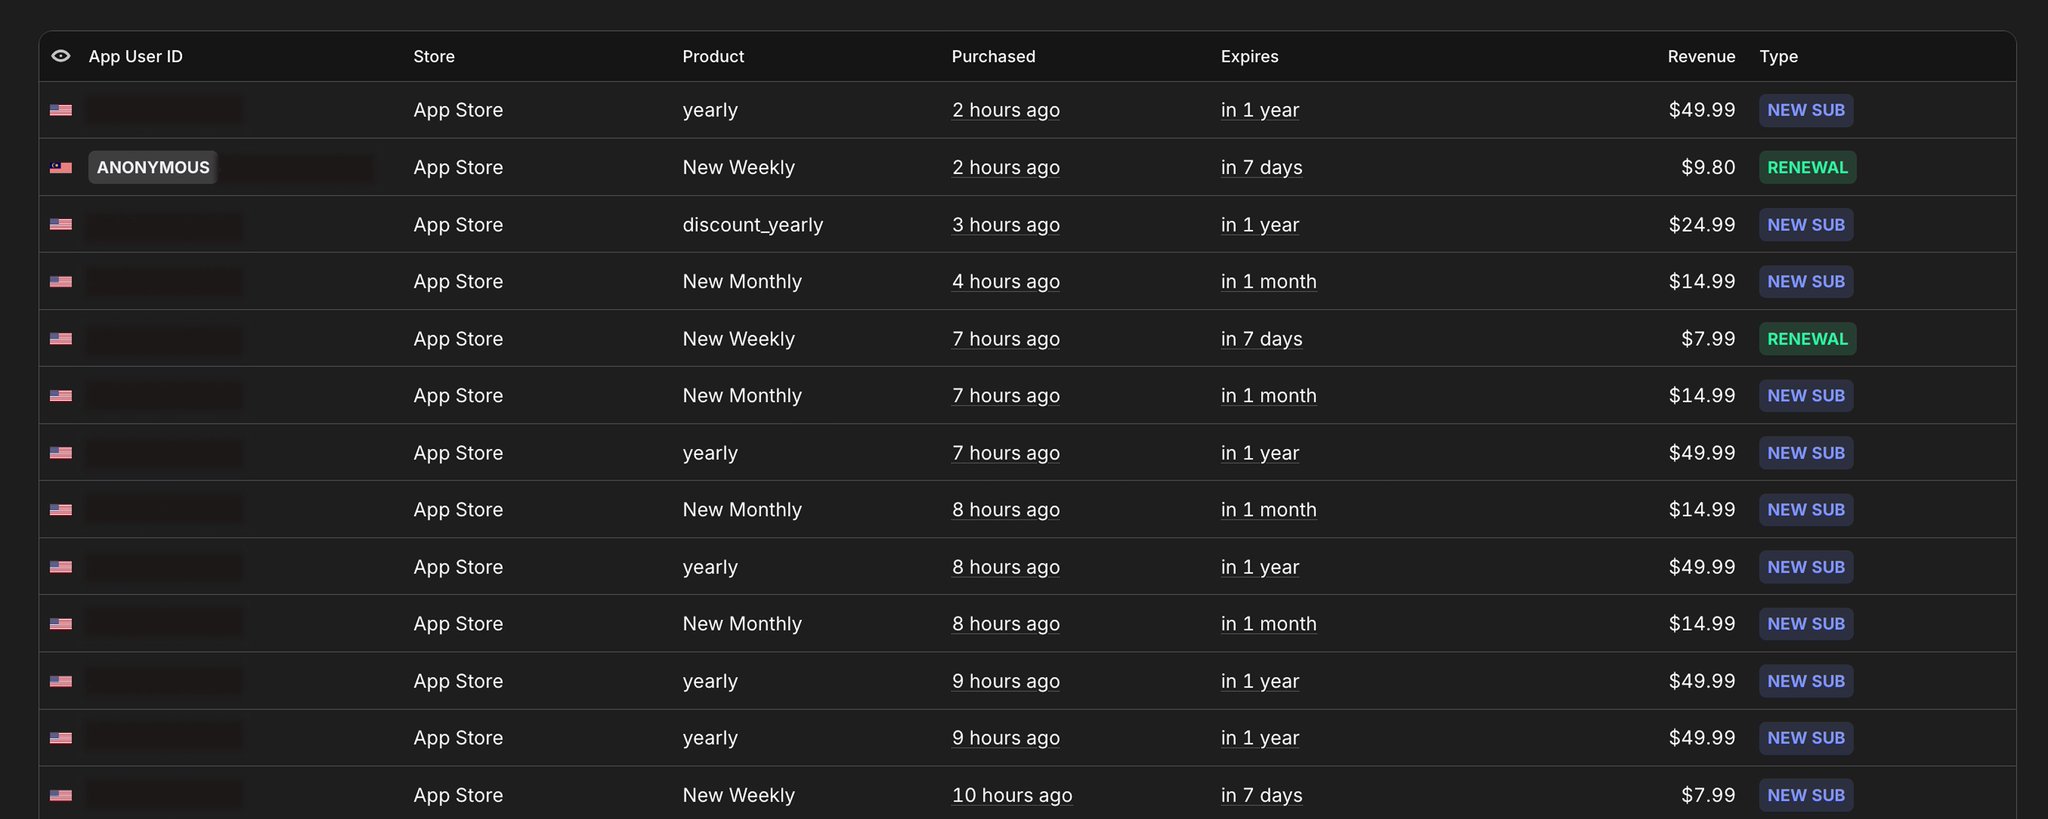The image size is (2048, 819).
Task: Click "in 7 days" expiry in ANONYMOUS row
Action: pyautogui.click(x=1261, y=167)
